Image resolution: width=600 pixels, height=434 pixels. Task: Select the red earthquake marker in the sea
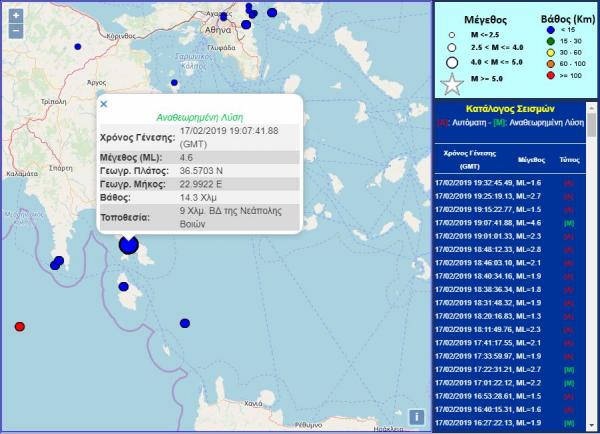tap(19, 327)
